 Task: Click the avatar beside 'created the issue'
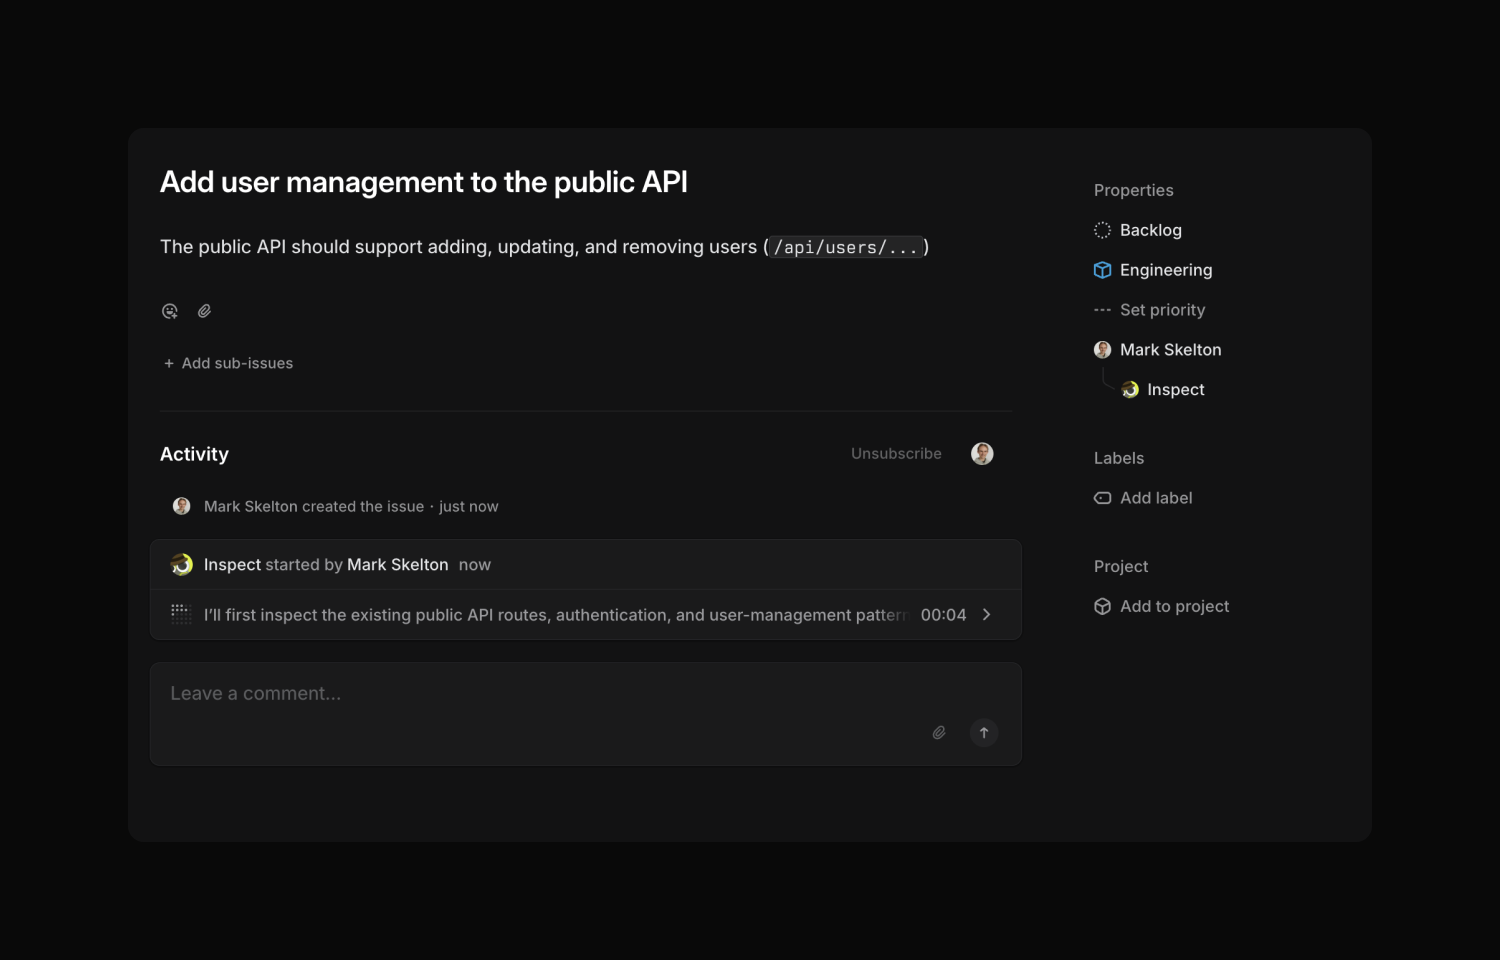(181, 506)
